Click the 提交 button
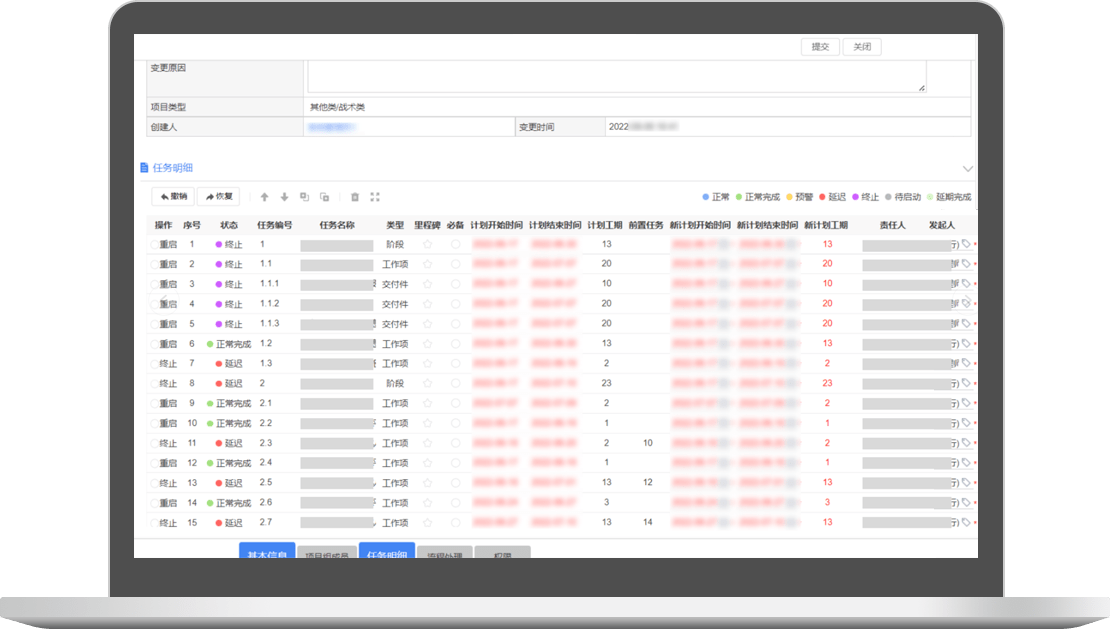The height and width of the screenshot is (629, 1110). 820,47
